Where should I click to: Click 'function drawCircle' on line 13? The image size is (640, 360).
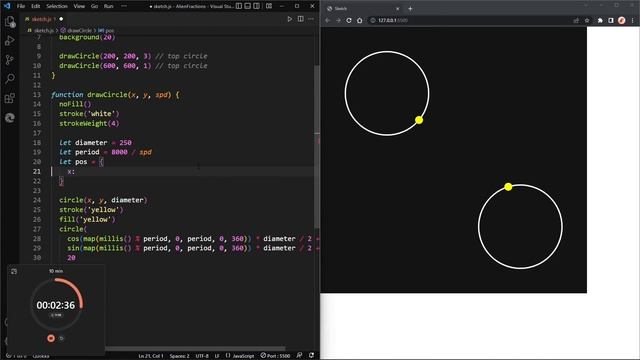coord(89,95)
